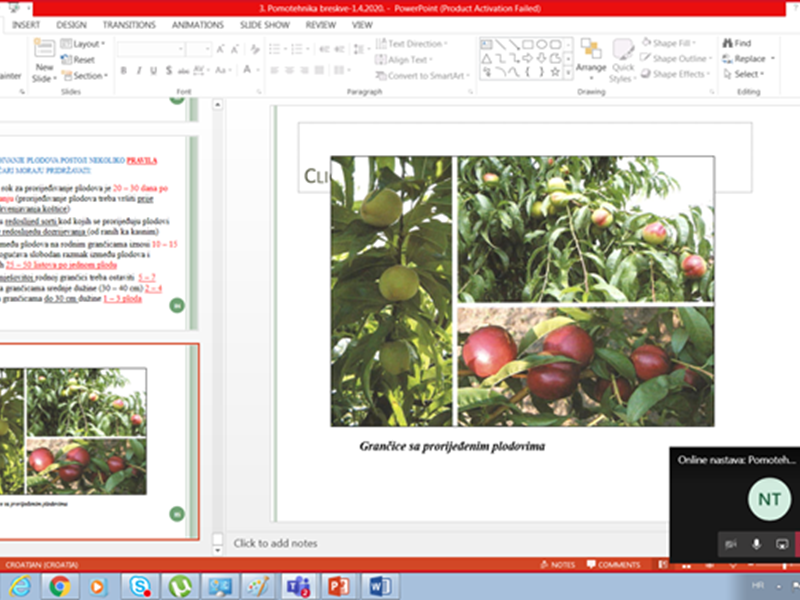Toggle the camera in Teams call overlay
Image resolution: width=800 pixels, height=600 pixels.
[731, 544]
